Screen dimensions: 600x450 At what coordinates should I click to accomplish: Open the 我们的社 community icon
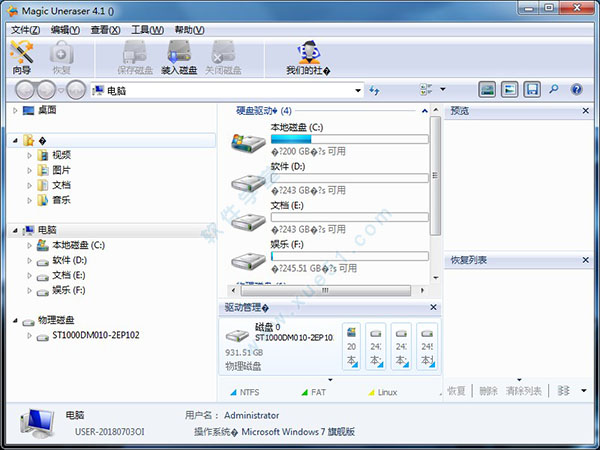point(308,58)
